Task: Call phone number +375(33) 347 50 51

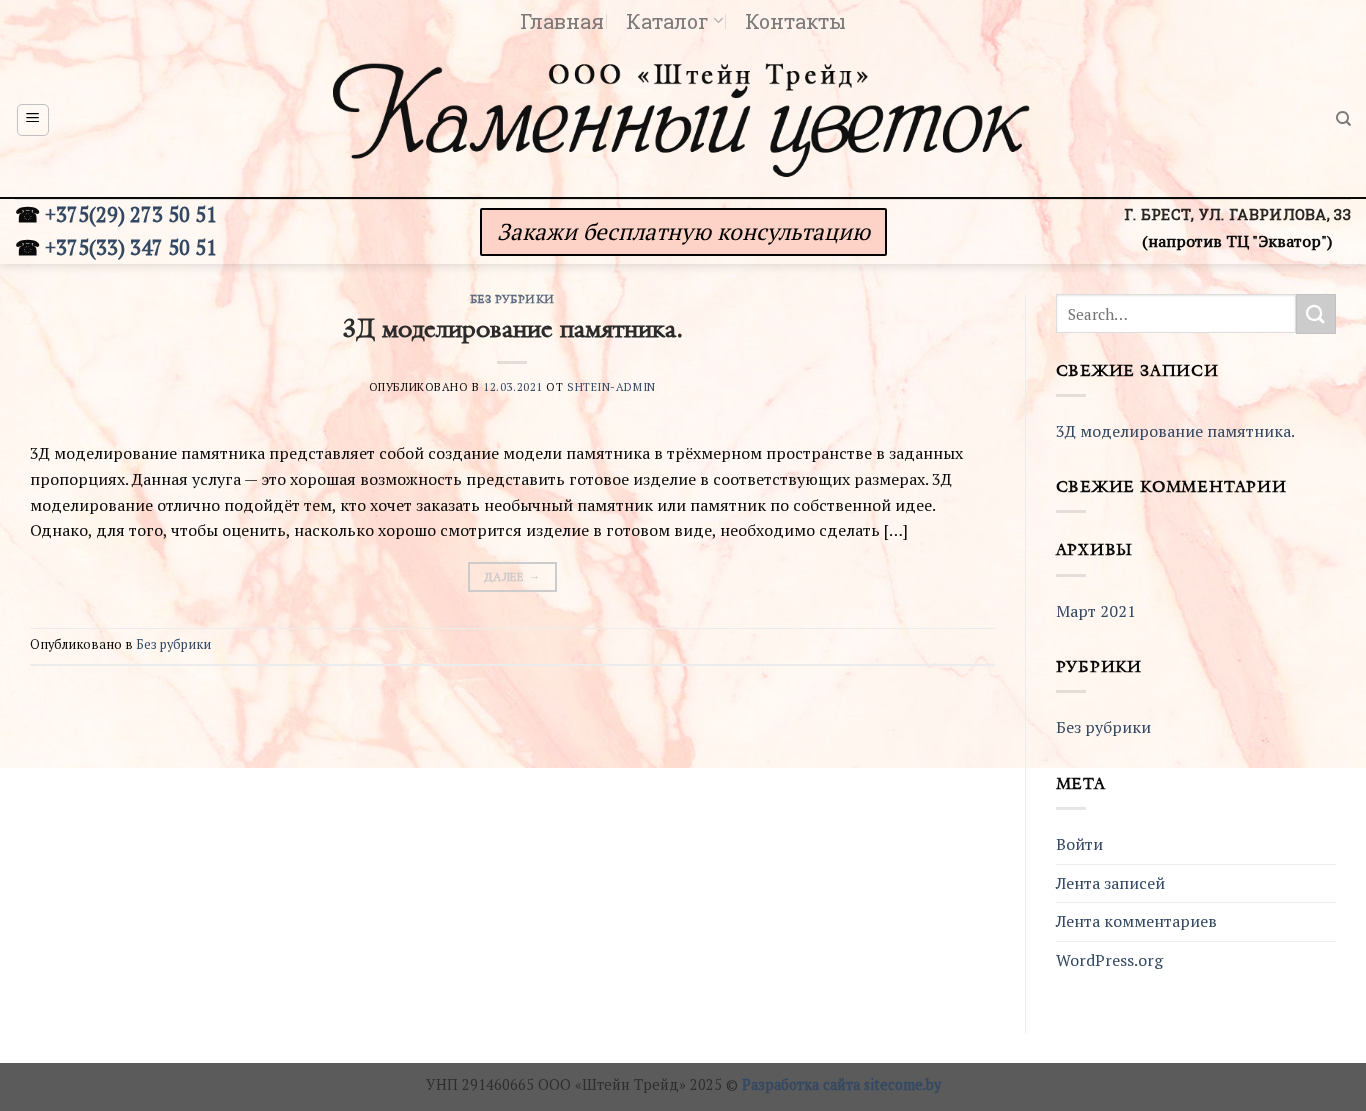Action: point(130,248)
